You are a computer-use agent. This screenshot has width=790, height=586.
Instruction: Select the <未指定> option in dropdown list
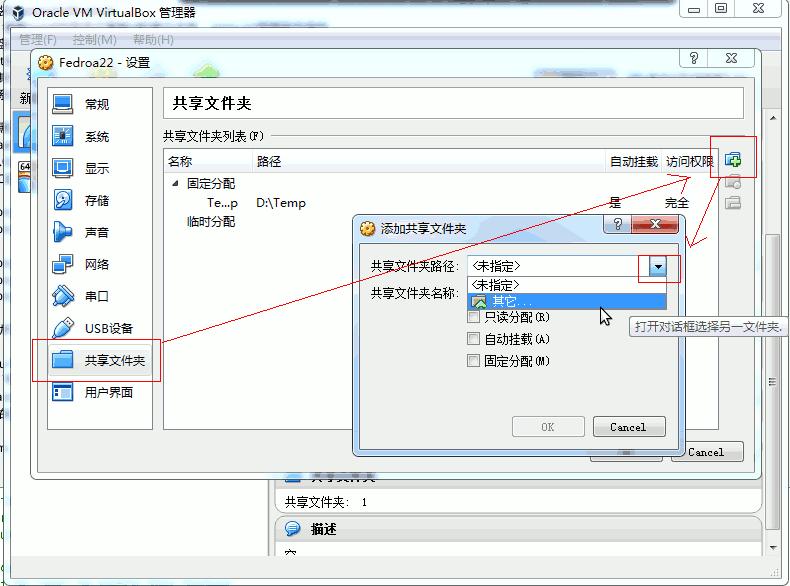(x=567, y=285)
